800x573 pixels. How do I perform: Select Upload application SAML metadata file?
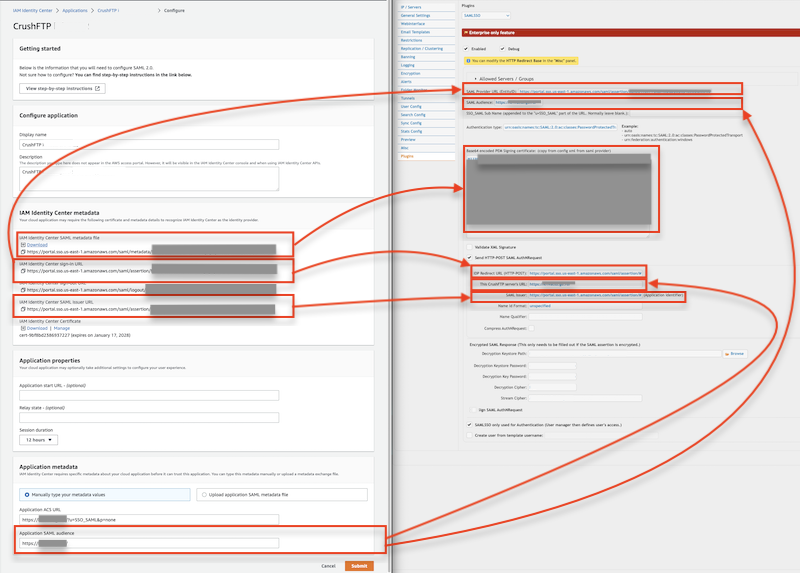(282, 494)
